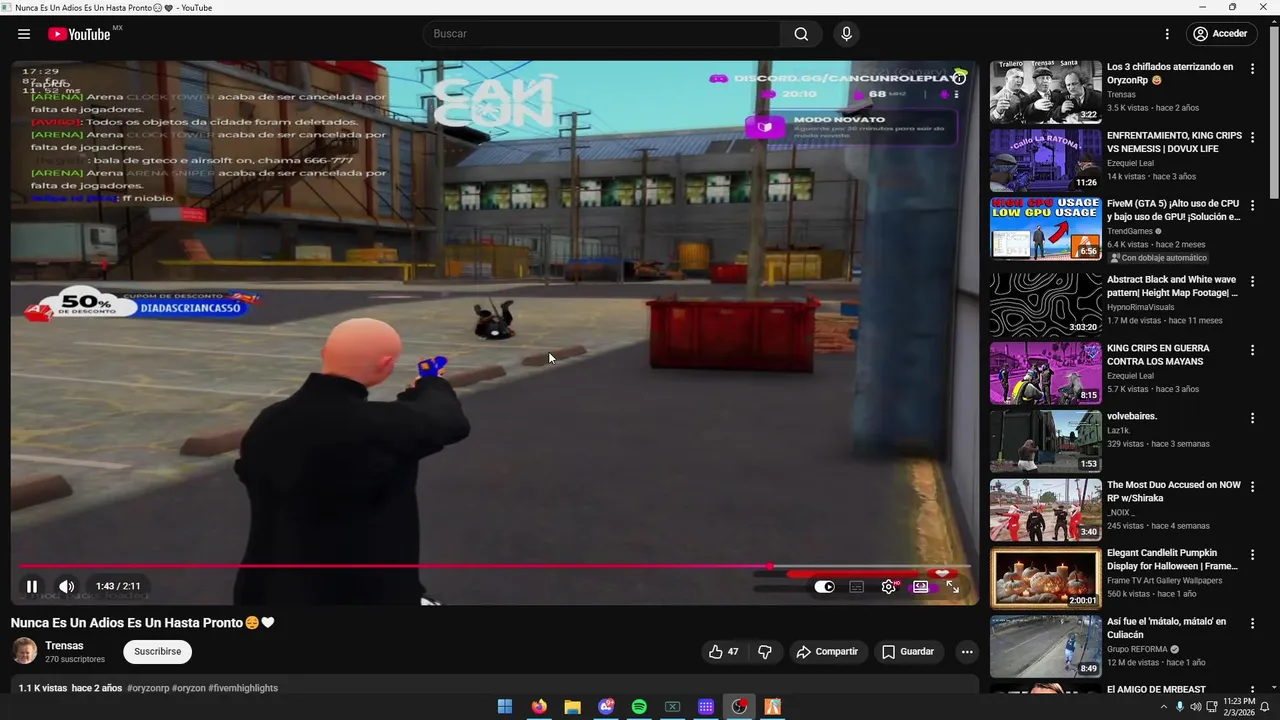Open system volume control in tray
Screen dimensions: 1280x720
pyautogui.click(x=1196, y=707)
